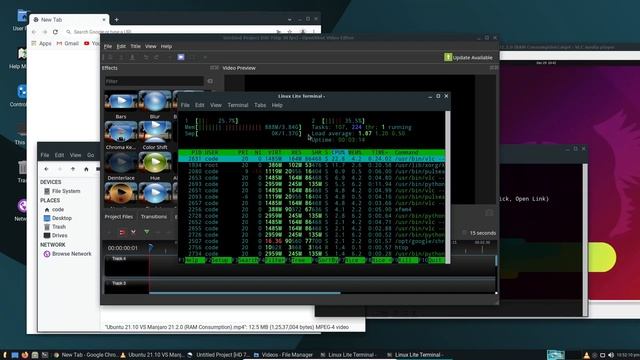Select the highlighted htop process row 2651
Image resolution: width=640 pixels, height=360 pixels.
311,158
